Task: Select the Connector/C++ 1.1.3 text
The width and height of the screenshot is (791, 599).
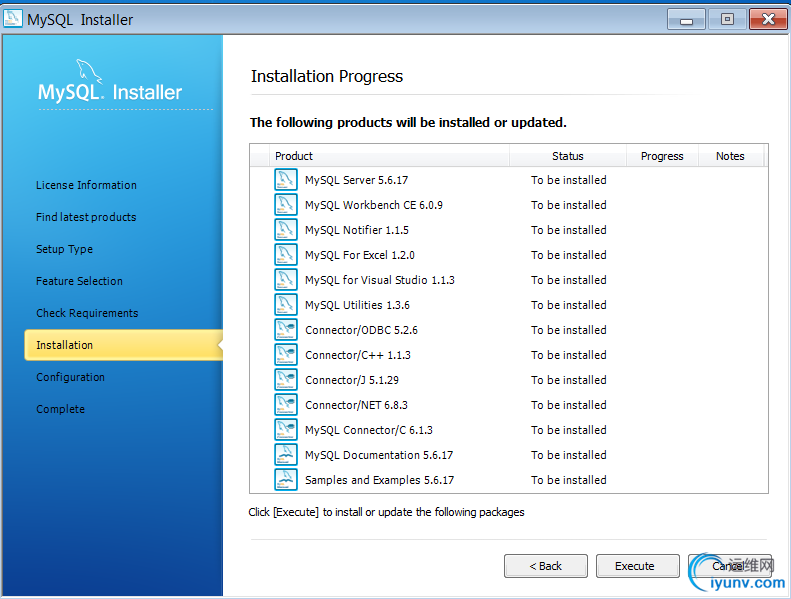Action: (x=358, y=355)
